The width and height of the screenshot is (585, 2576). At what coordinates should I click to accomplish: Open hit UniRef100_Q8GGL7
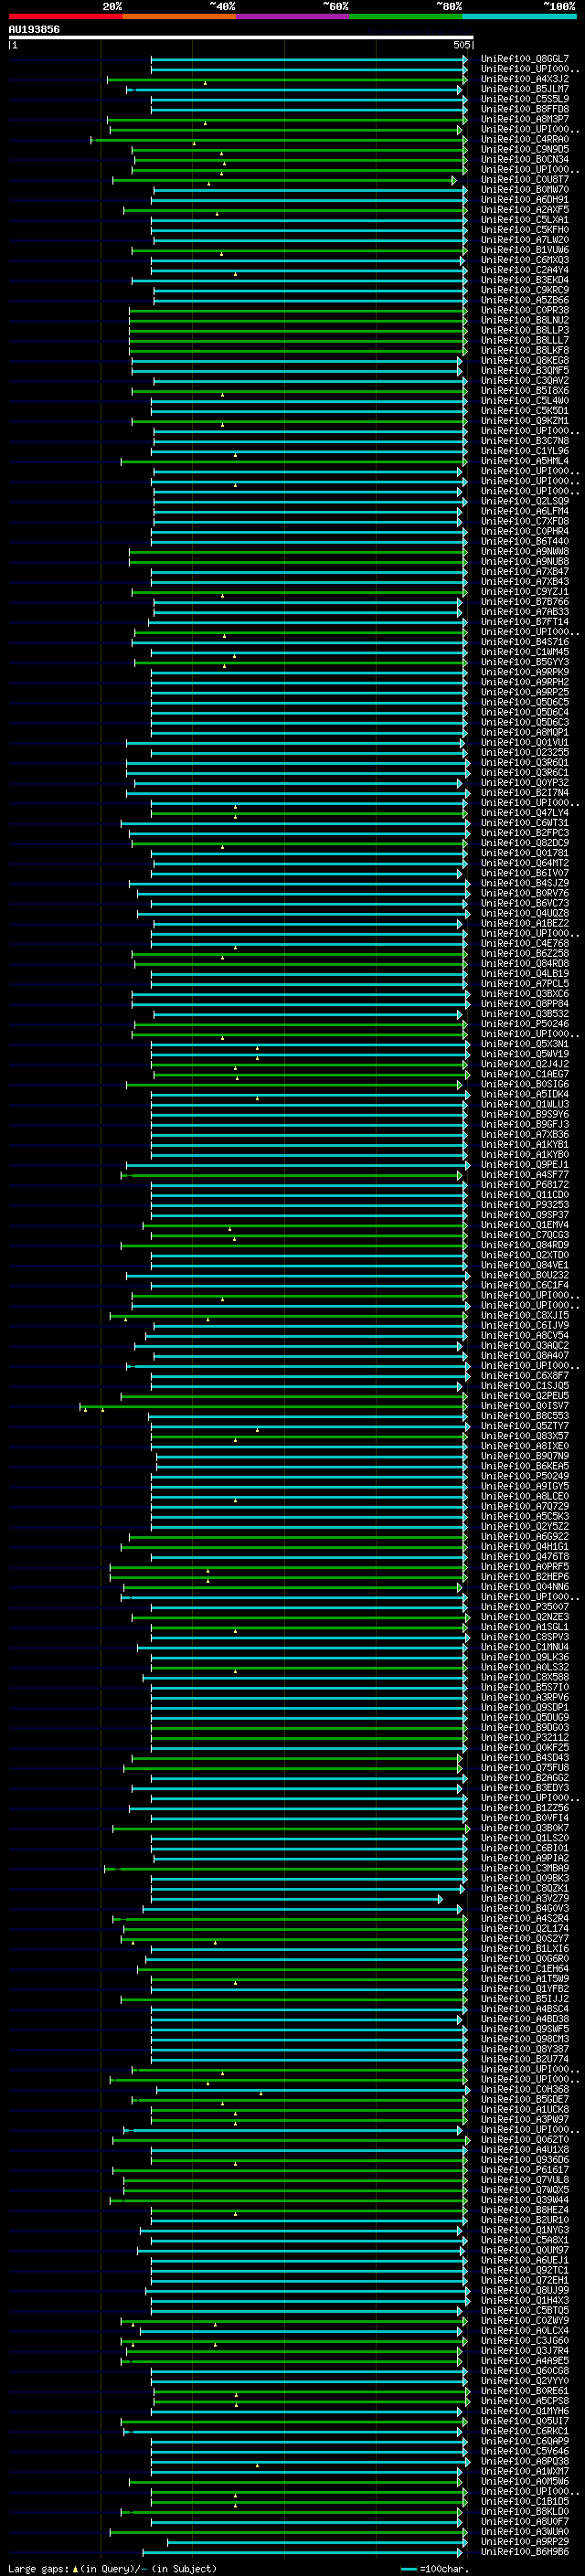pyautogui.click(x=524, y=59)
